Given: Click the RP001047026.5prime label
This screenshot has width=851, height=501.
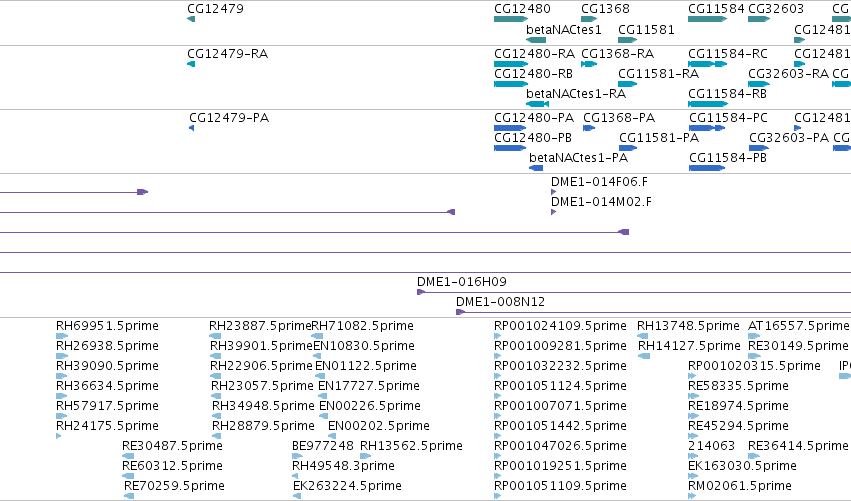Looking at the screenshot, I should click(x=560, y=446).
